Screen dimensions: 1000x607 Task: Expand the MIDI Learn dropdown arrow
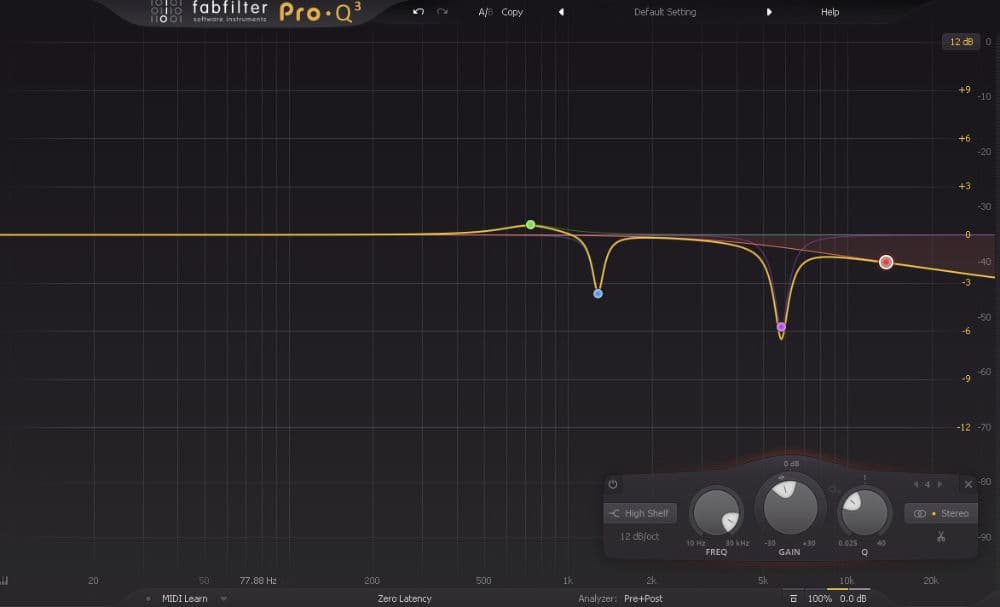click(224, 599)
